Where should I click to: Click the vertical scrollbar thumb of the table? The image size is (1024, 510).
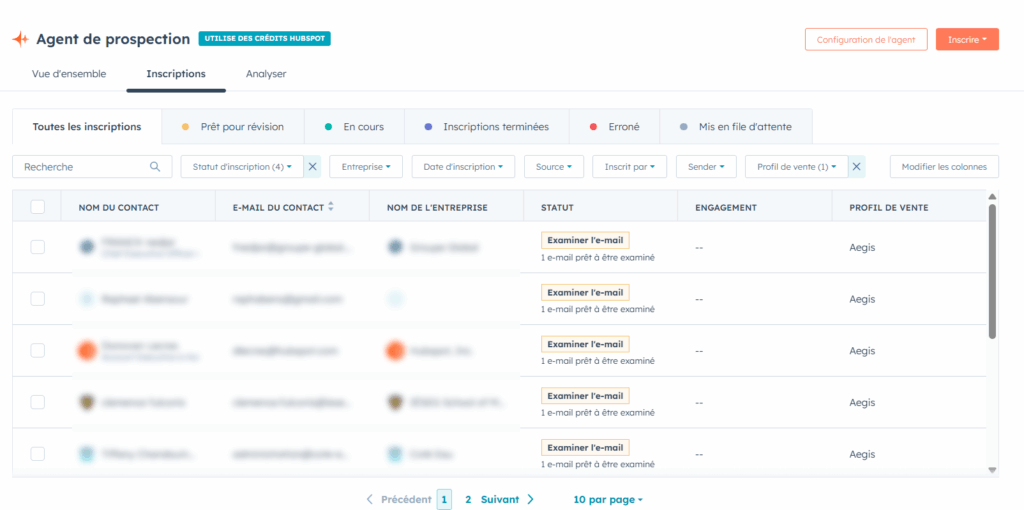pos(992,271)
